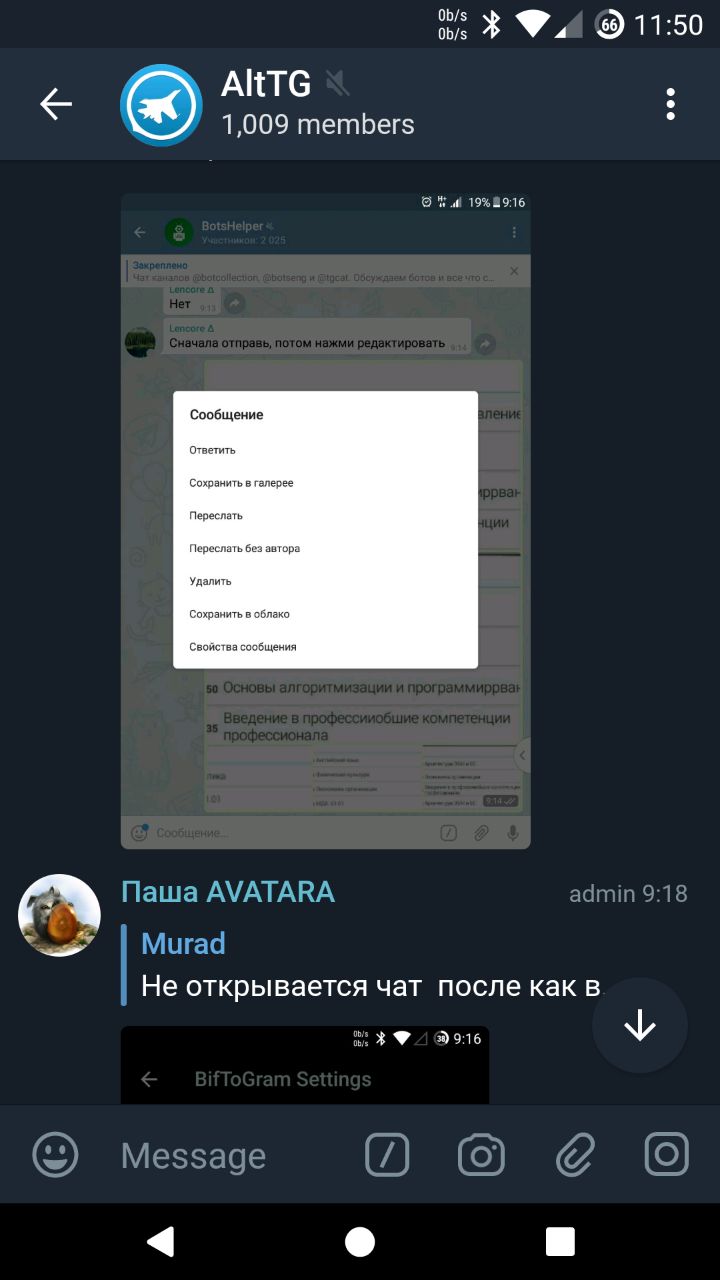720x1280 pixels.
Task: Tap the Android Back triangle button
Action: [160, 1242]
